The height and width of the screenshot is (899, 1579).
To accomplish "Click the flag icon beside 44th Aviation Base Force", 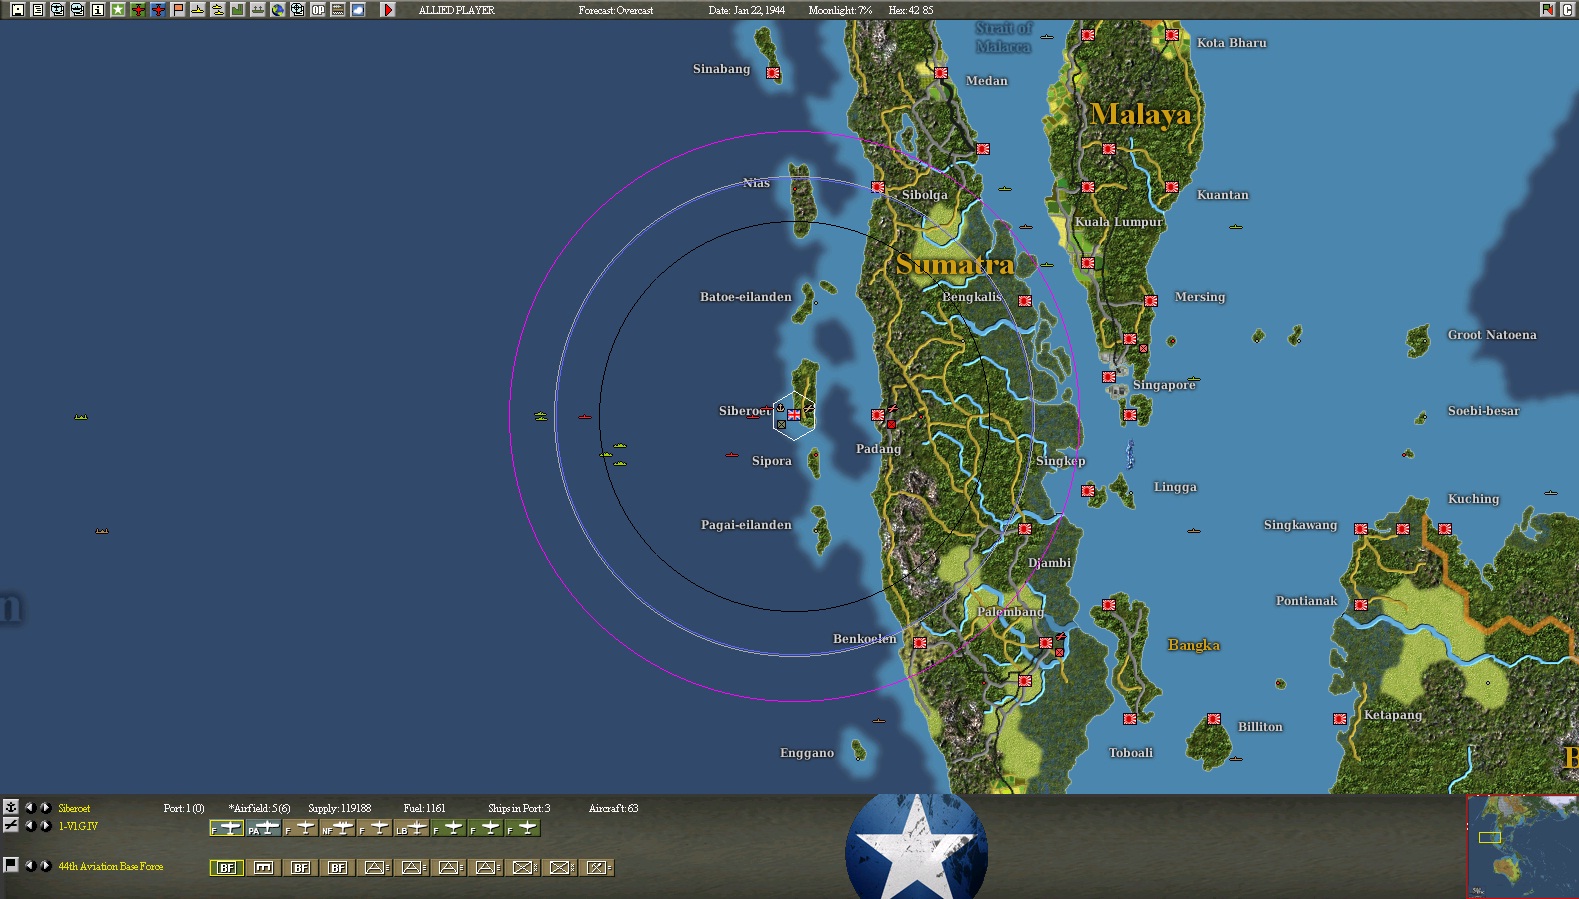I will point(11,865).
